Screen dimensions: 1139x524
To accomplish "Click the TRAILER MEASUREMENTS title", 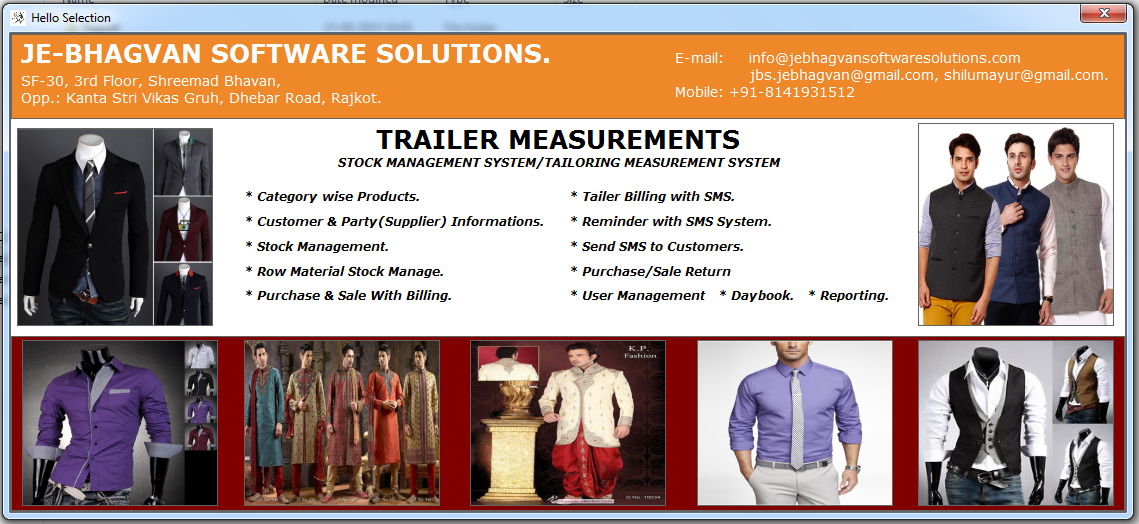I will pyautogui.click(x=558, y=140).
